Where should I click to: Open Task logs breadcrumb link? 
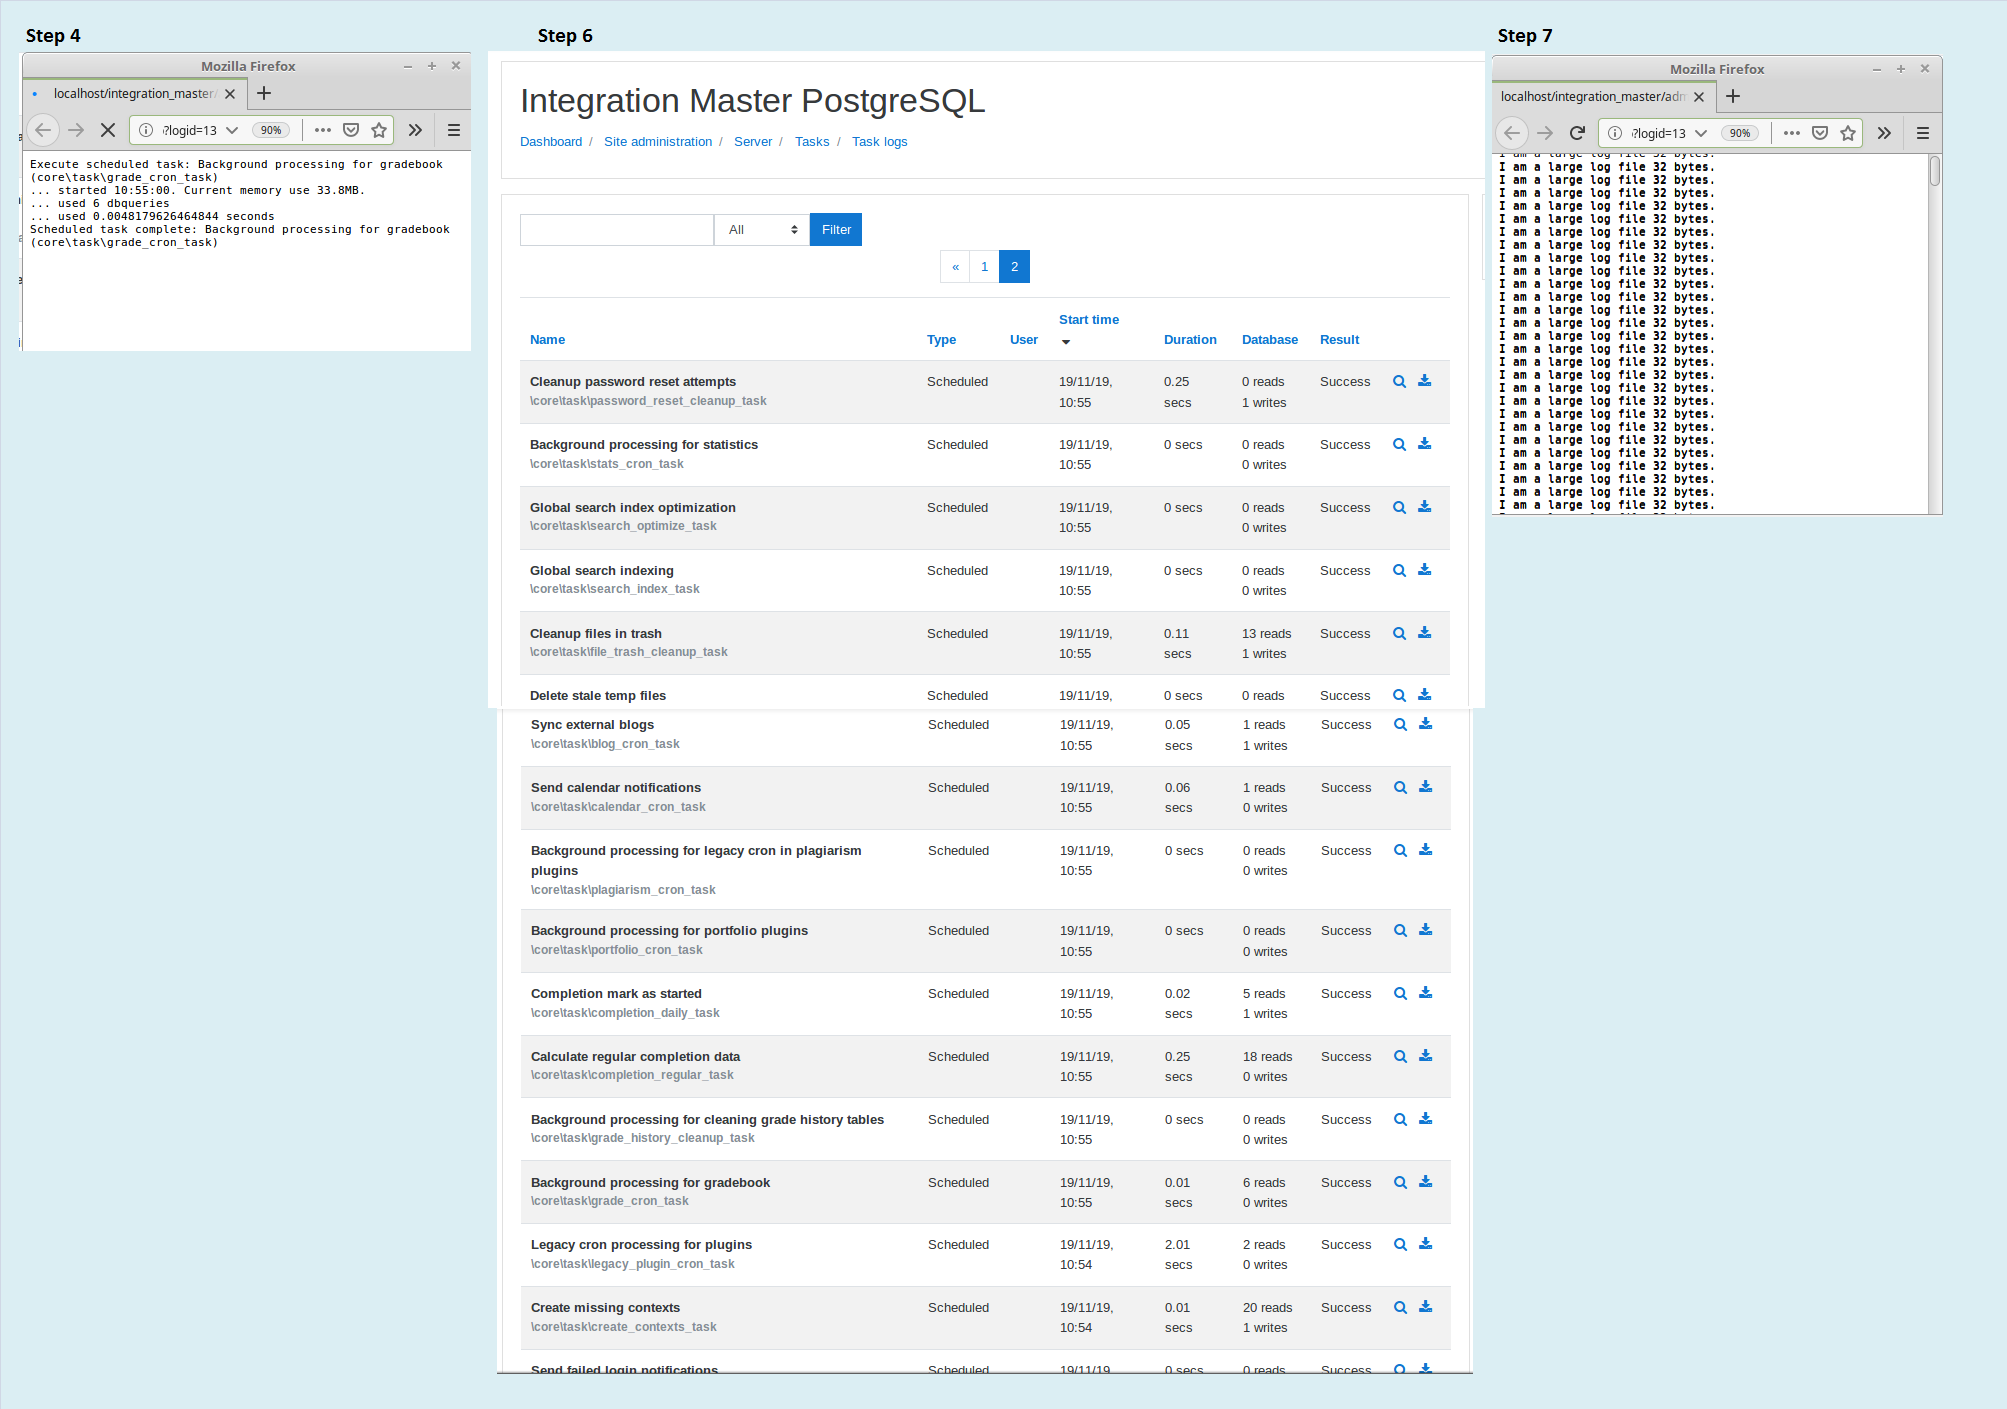pyautogui.click(x=880, y=142)
